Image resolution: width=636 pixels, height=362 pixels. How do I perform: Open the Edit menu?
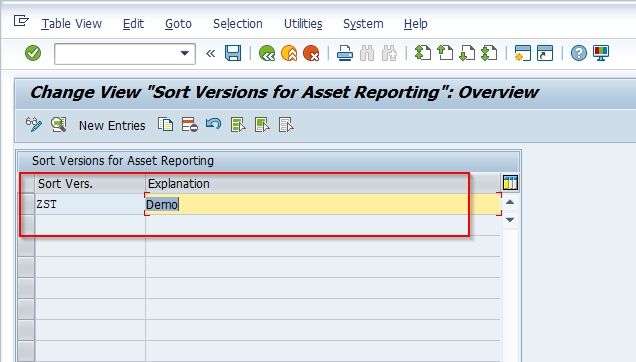133,24
